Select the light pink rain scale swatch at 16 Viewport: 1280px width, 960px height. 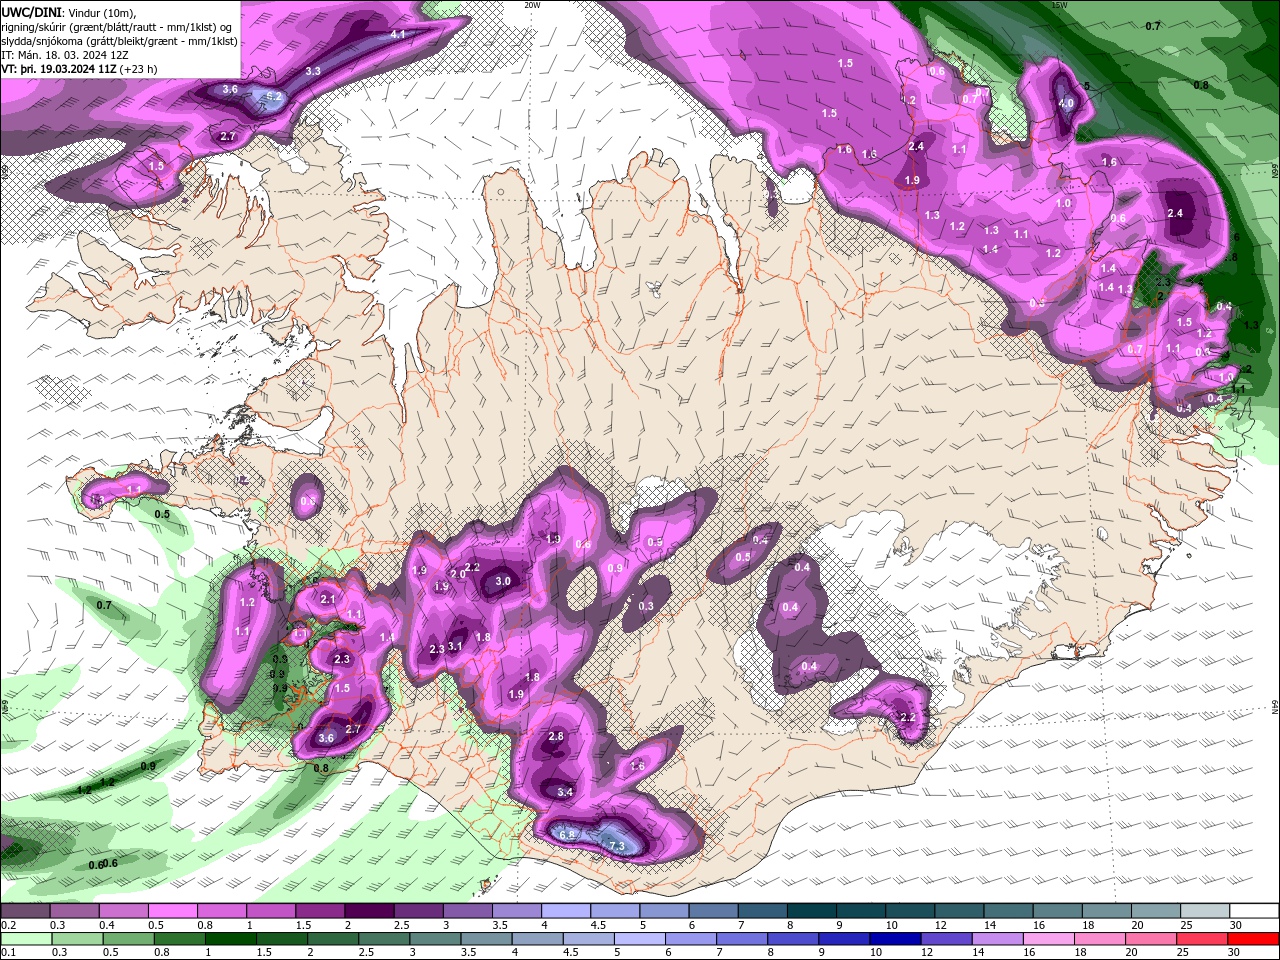[x=1050, y=938]
